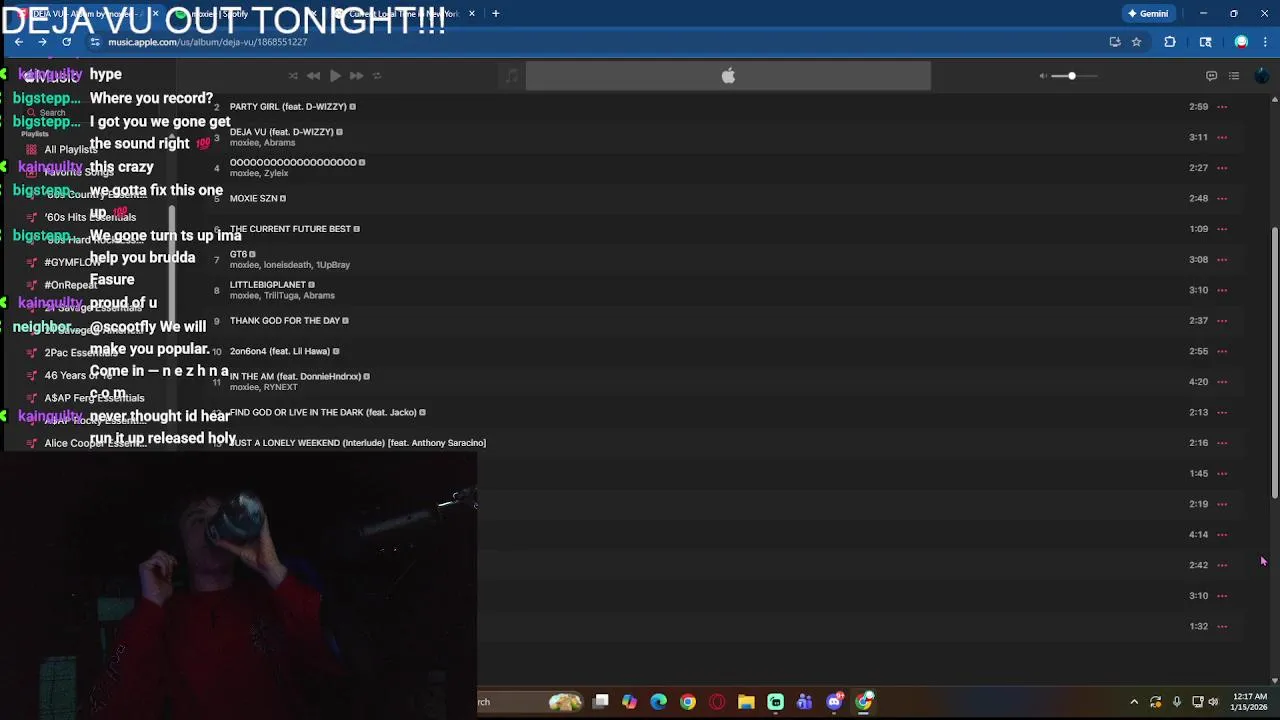Open the playing next queue list icon
Image resolution: width=1280 pixels, height=720 pixels.
point(1234,76)
